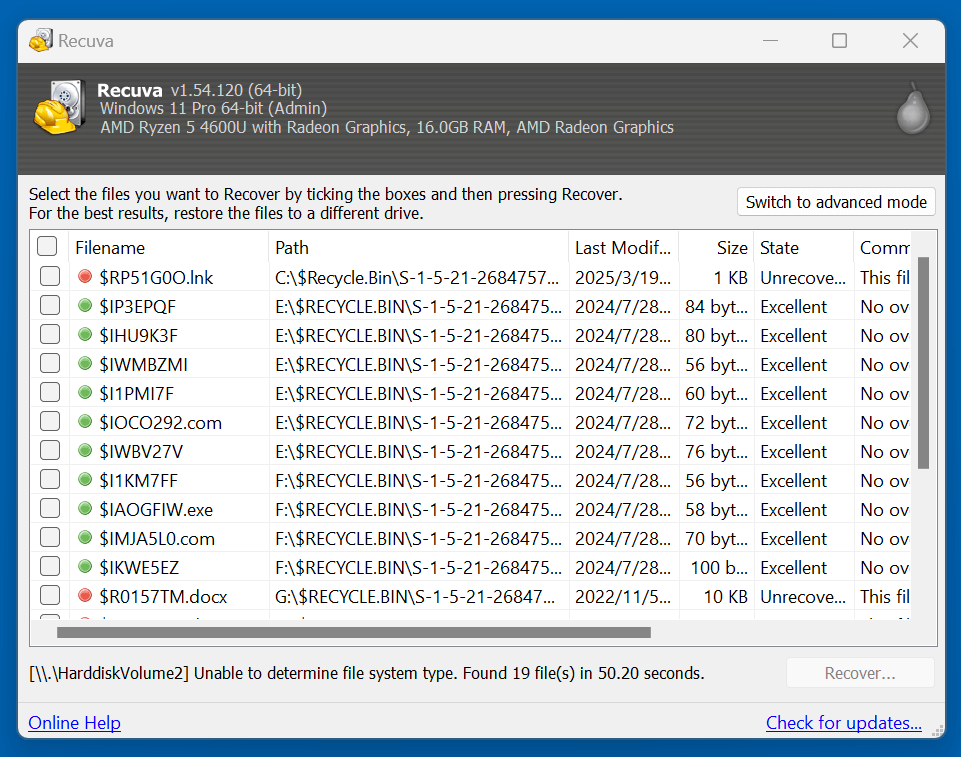961x757 pixels.
Task: Click the Recuva hard hat logo icon
Action: (58, 108)
